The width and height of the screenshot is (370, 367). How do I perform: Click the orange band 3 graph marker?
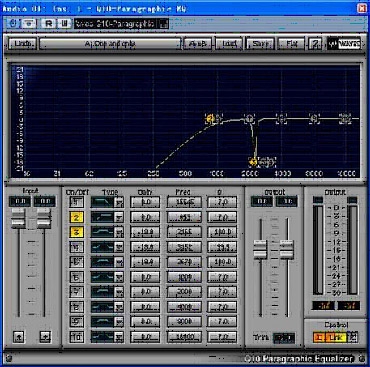(x=253, y=162)
